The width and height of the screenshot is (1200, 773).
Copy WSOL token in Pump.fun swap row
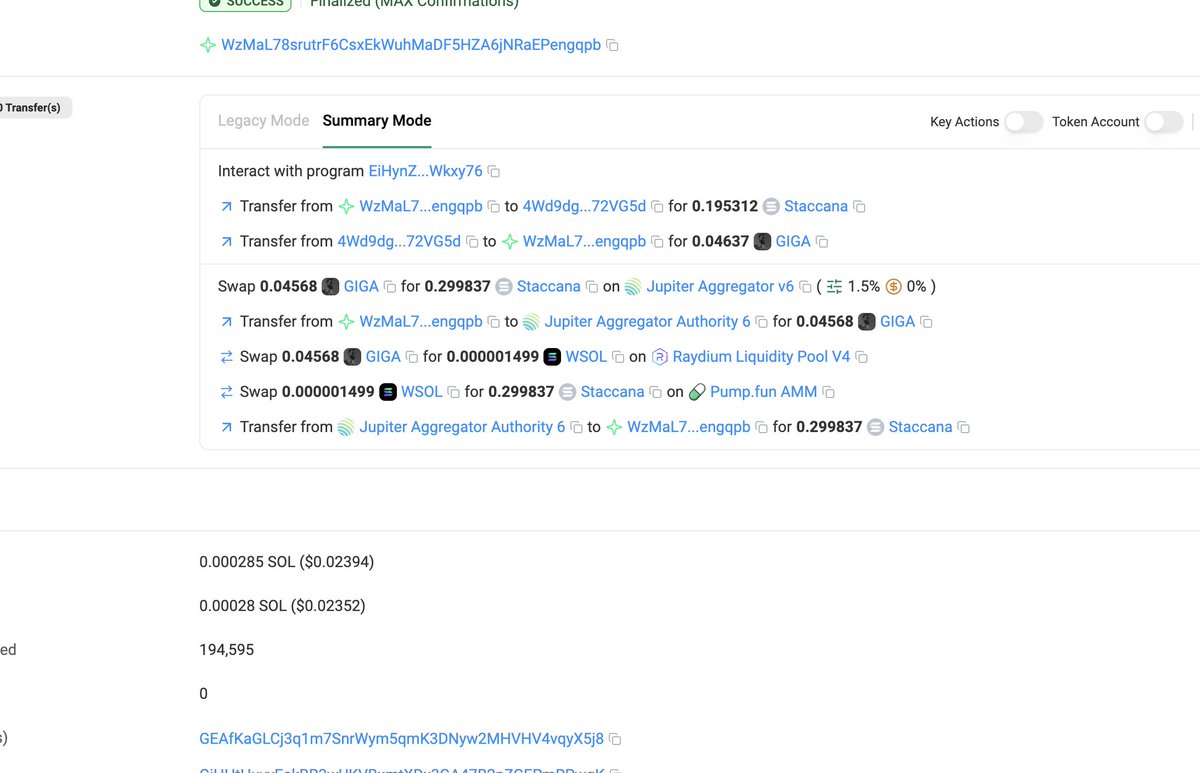(454, 392)
